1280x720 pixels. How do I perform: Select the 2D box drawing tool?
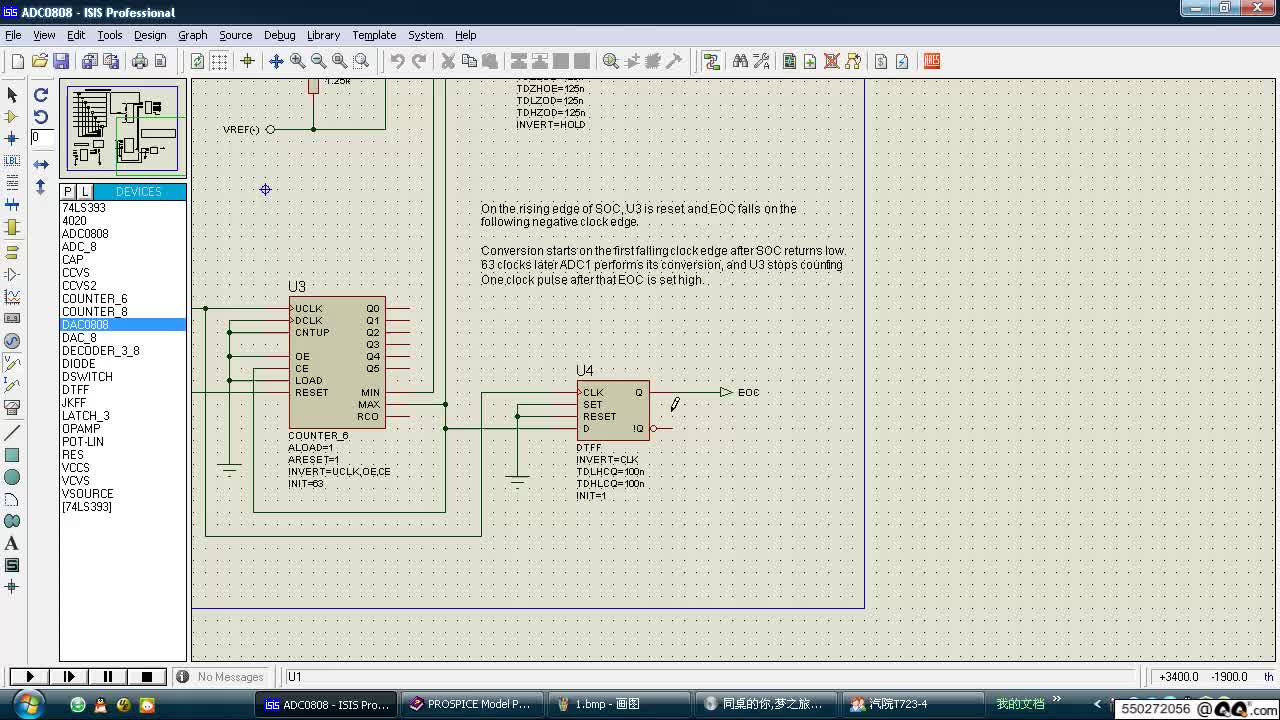coord(12,455)
